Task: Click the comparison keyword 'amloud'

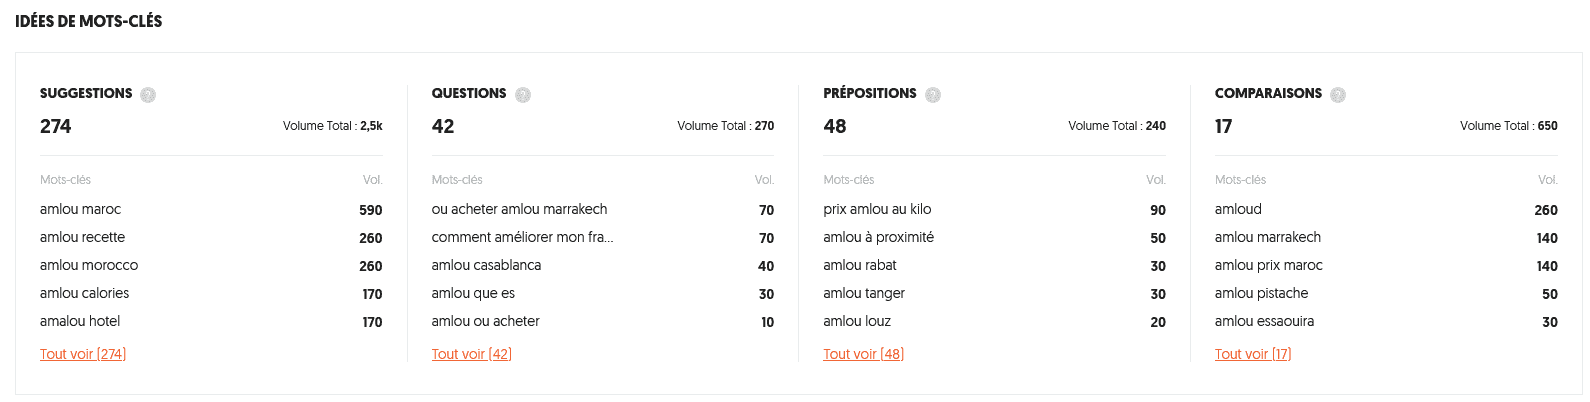Action: (1238, 210)
